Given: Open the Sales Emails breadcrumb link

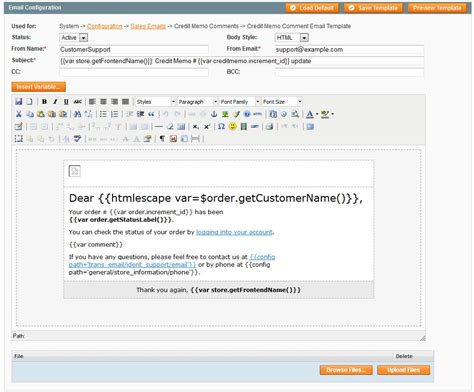Looking at the screenshot, I should point(148,26).
